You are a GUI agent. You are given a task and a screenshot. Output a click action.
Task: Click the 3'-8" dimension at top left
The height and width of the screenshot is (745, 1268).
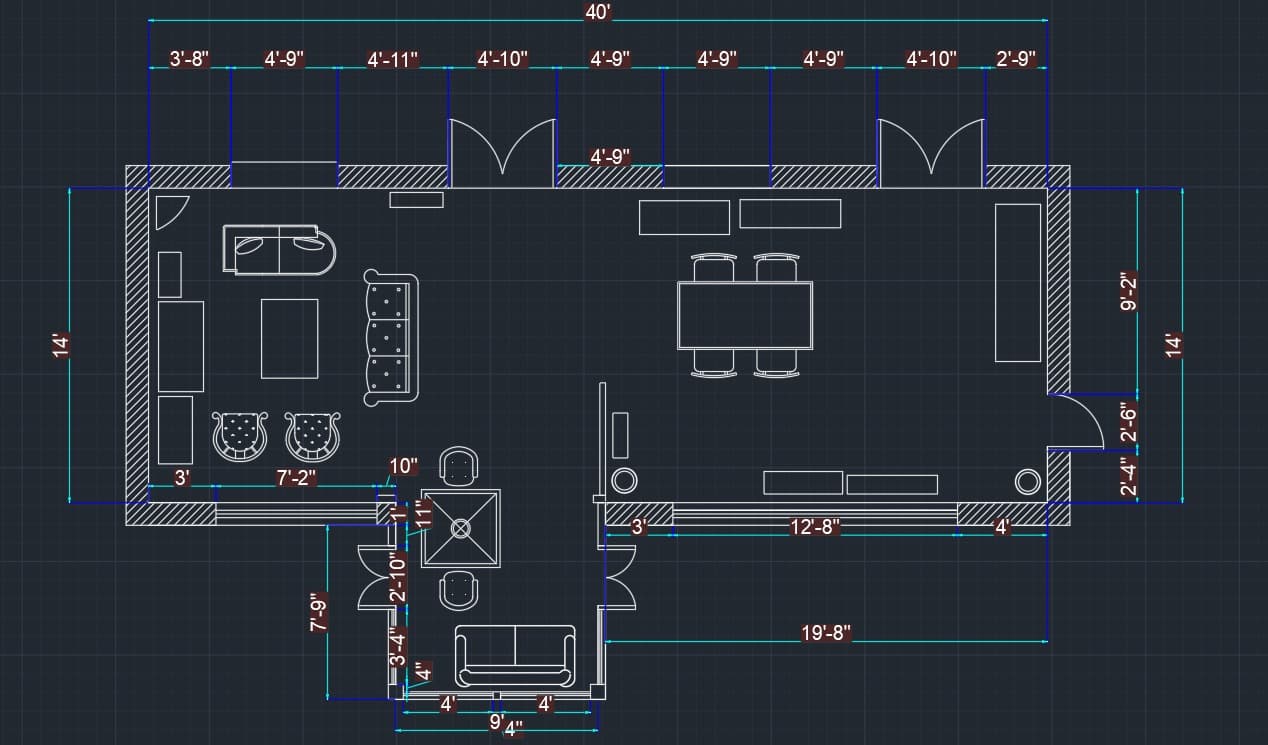point(189,60)
